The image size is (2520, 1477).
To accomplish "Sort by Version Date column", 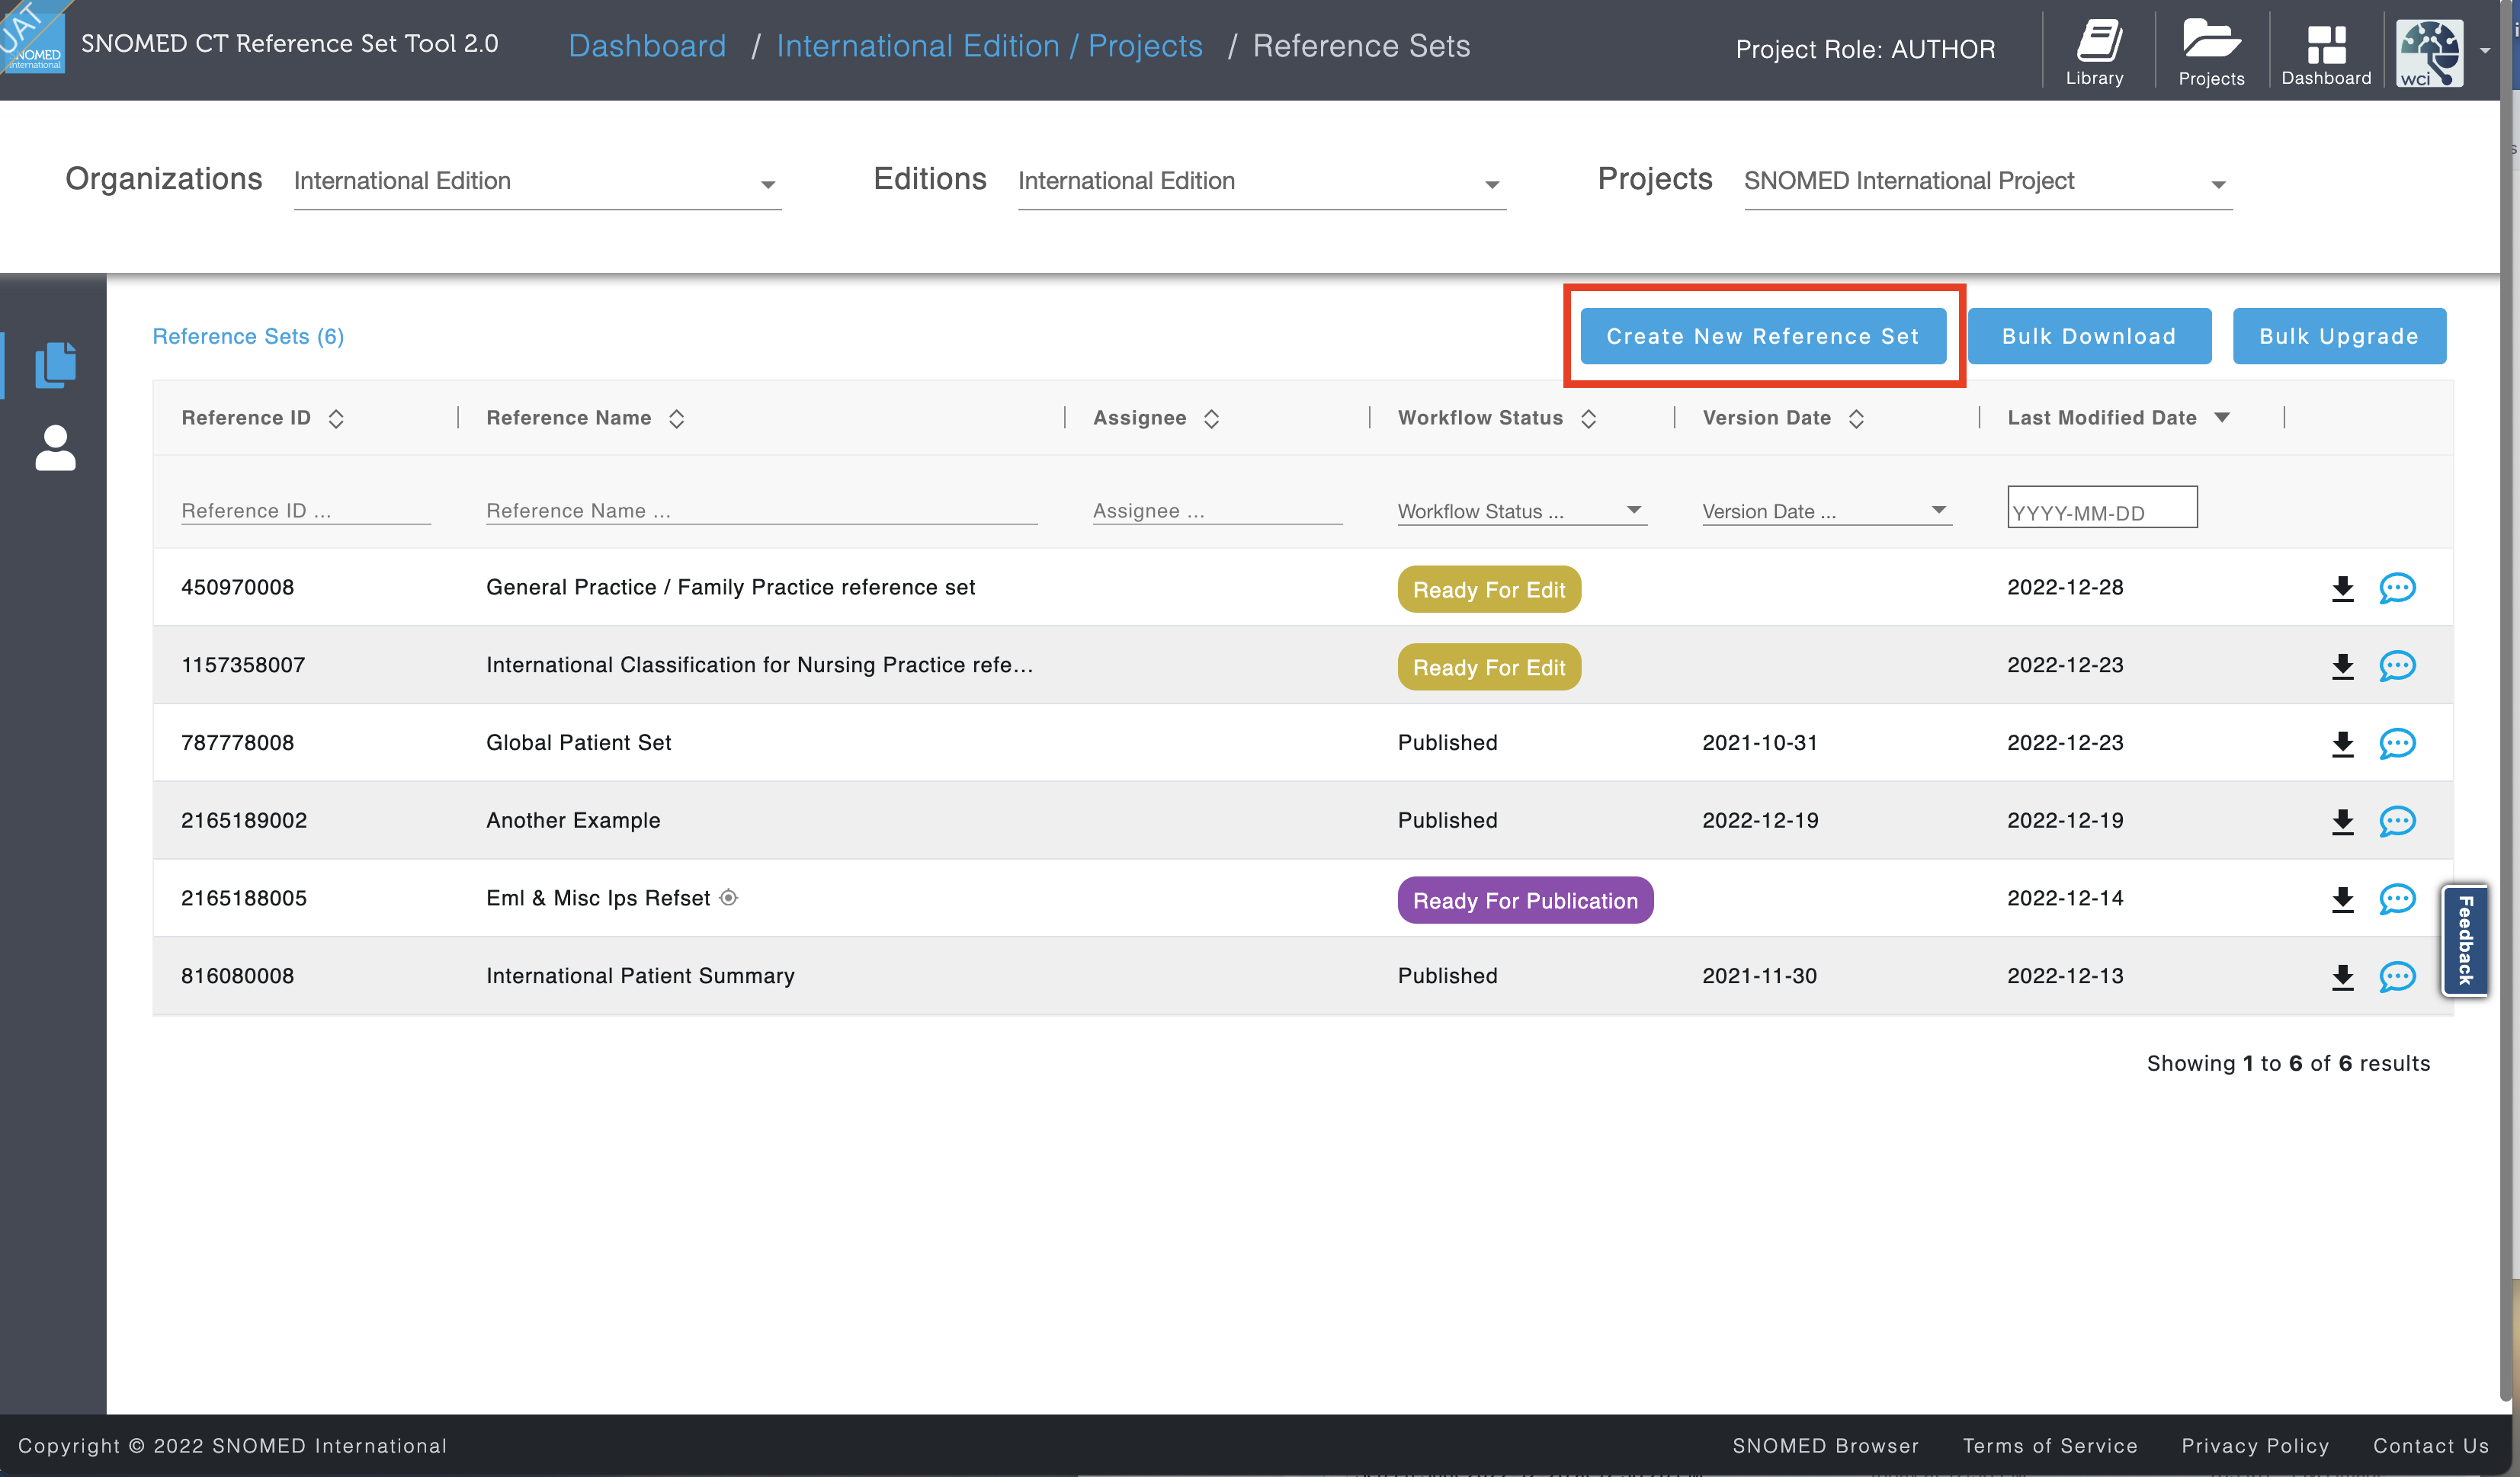I will 1856,419.
